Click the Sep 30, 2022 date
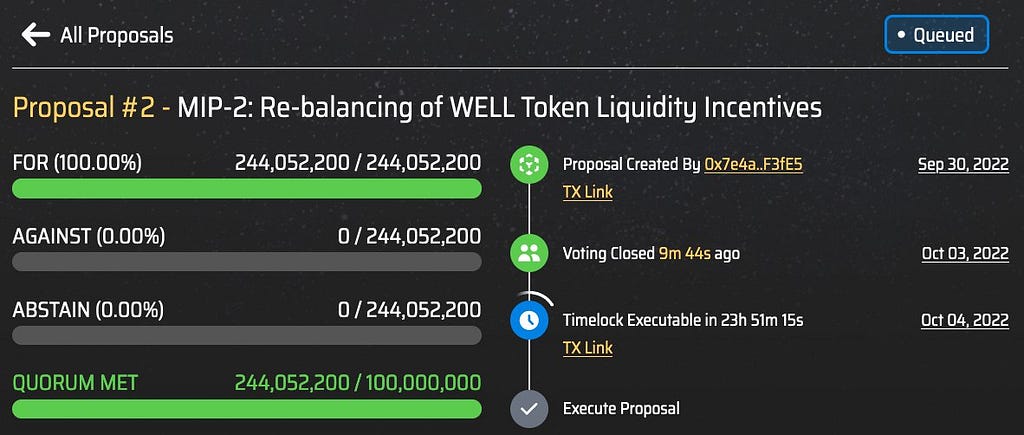This screenshot has width=1024, height=435. tap(963, 165)
